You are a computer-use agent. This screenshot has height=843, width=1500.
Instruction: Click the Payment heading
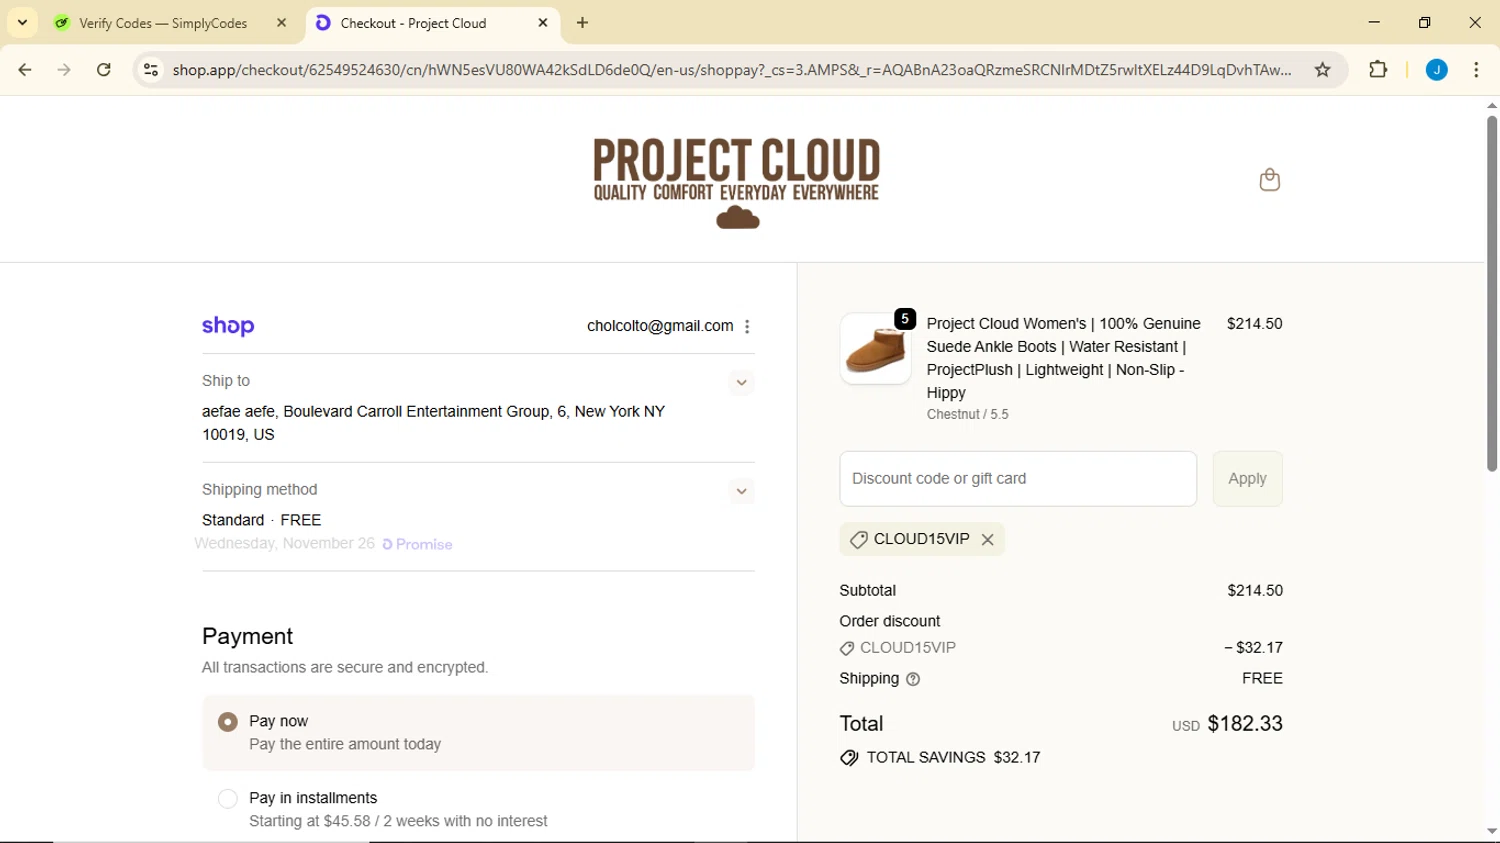248,637
